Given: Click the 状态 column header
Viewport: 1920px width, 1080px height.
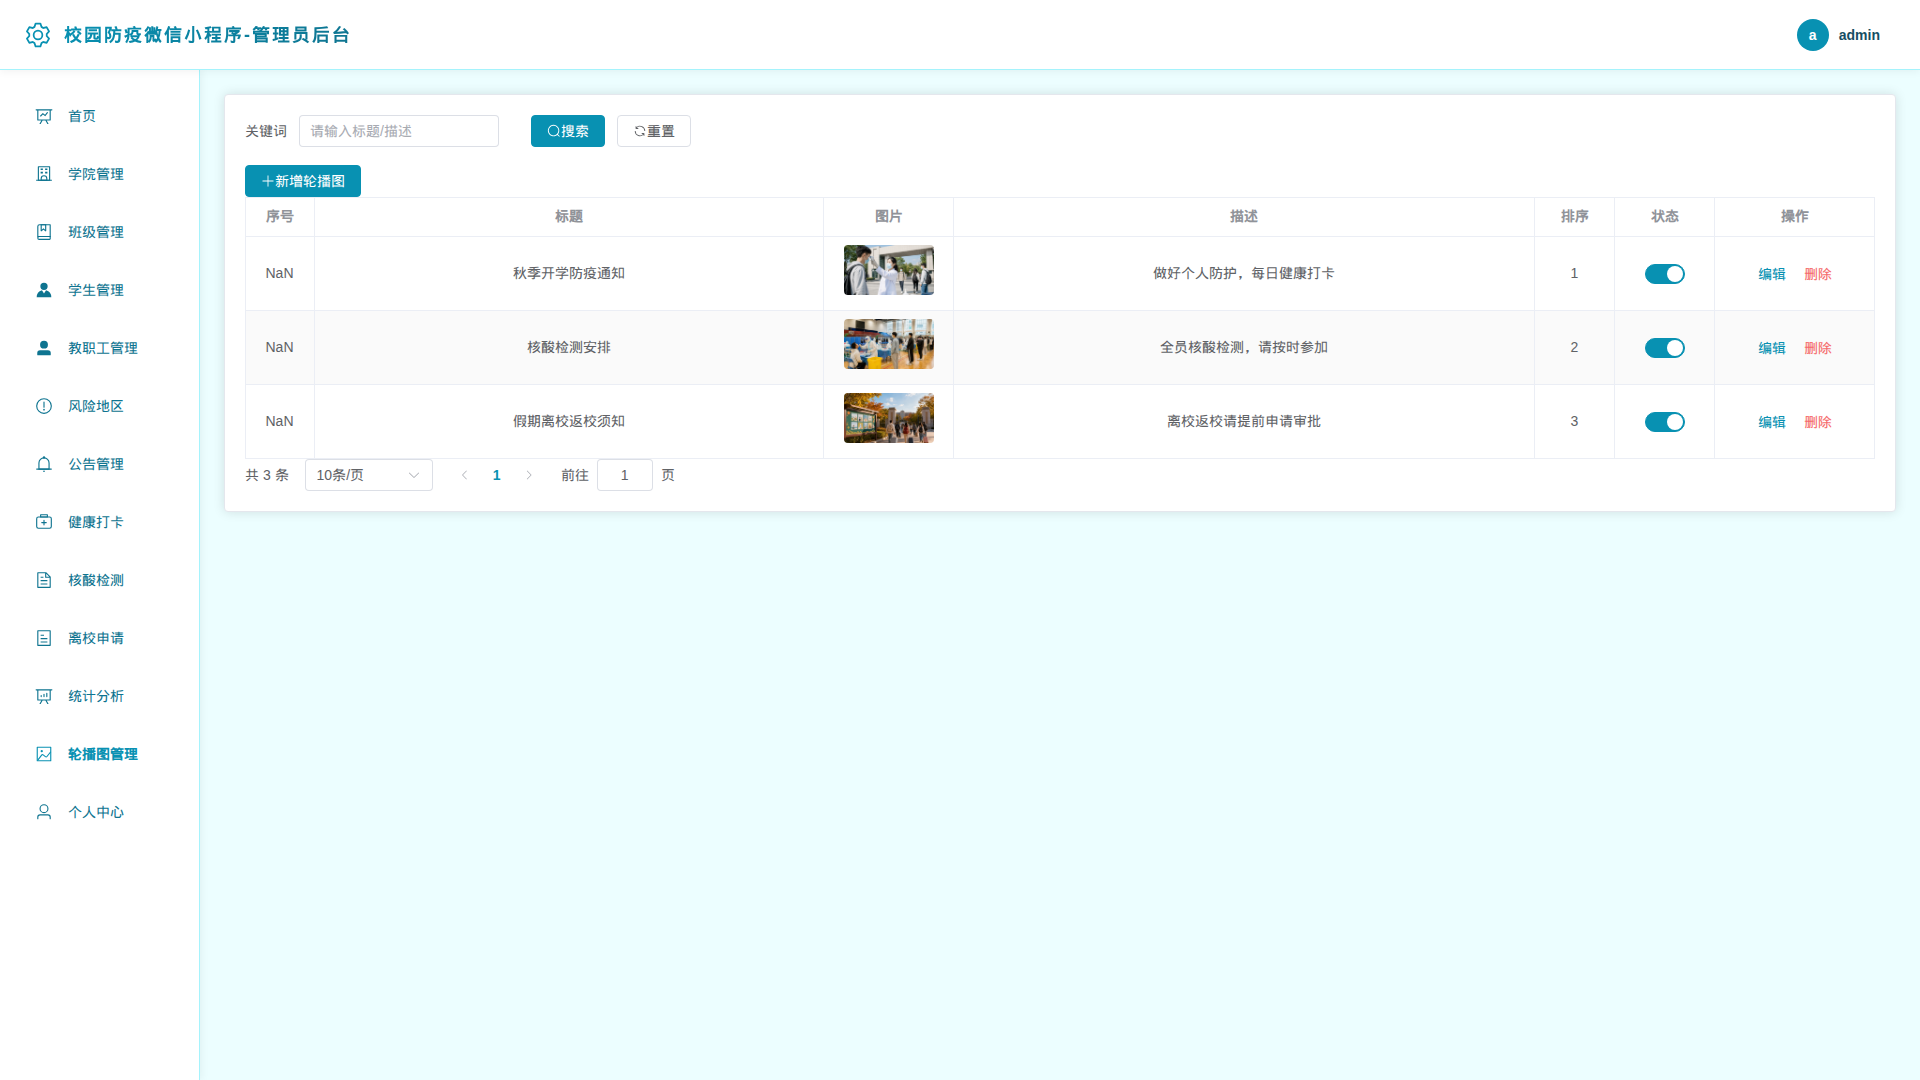Looking at the screenshot, I should [1664, 216].
